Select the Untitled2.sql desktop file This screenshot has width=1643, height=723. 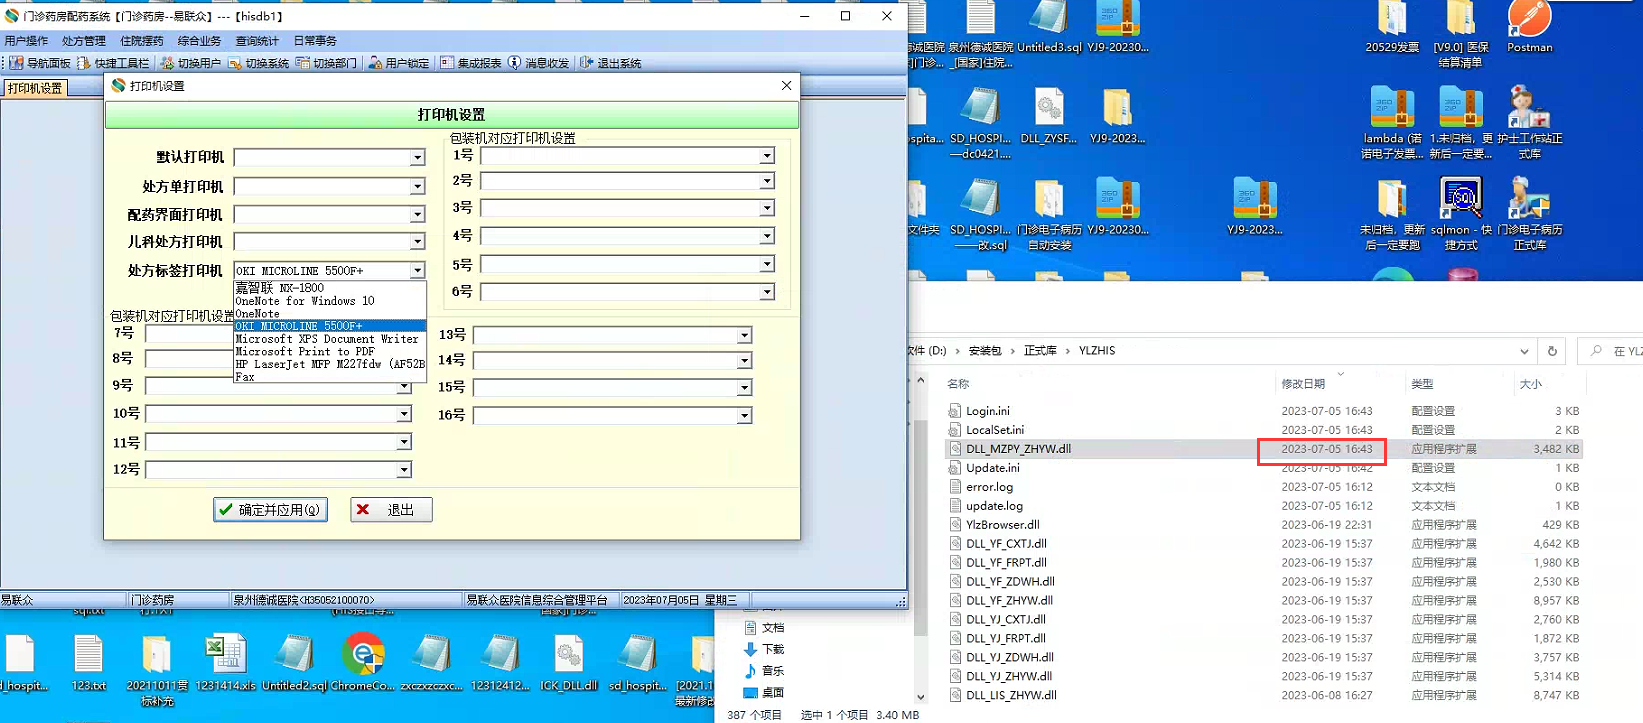[294, 663]
